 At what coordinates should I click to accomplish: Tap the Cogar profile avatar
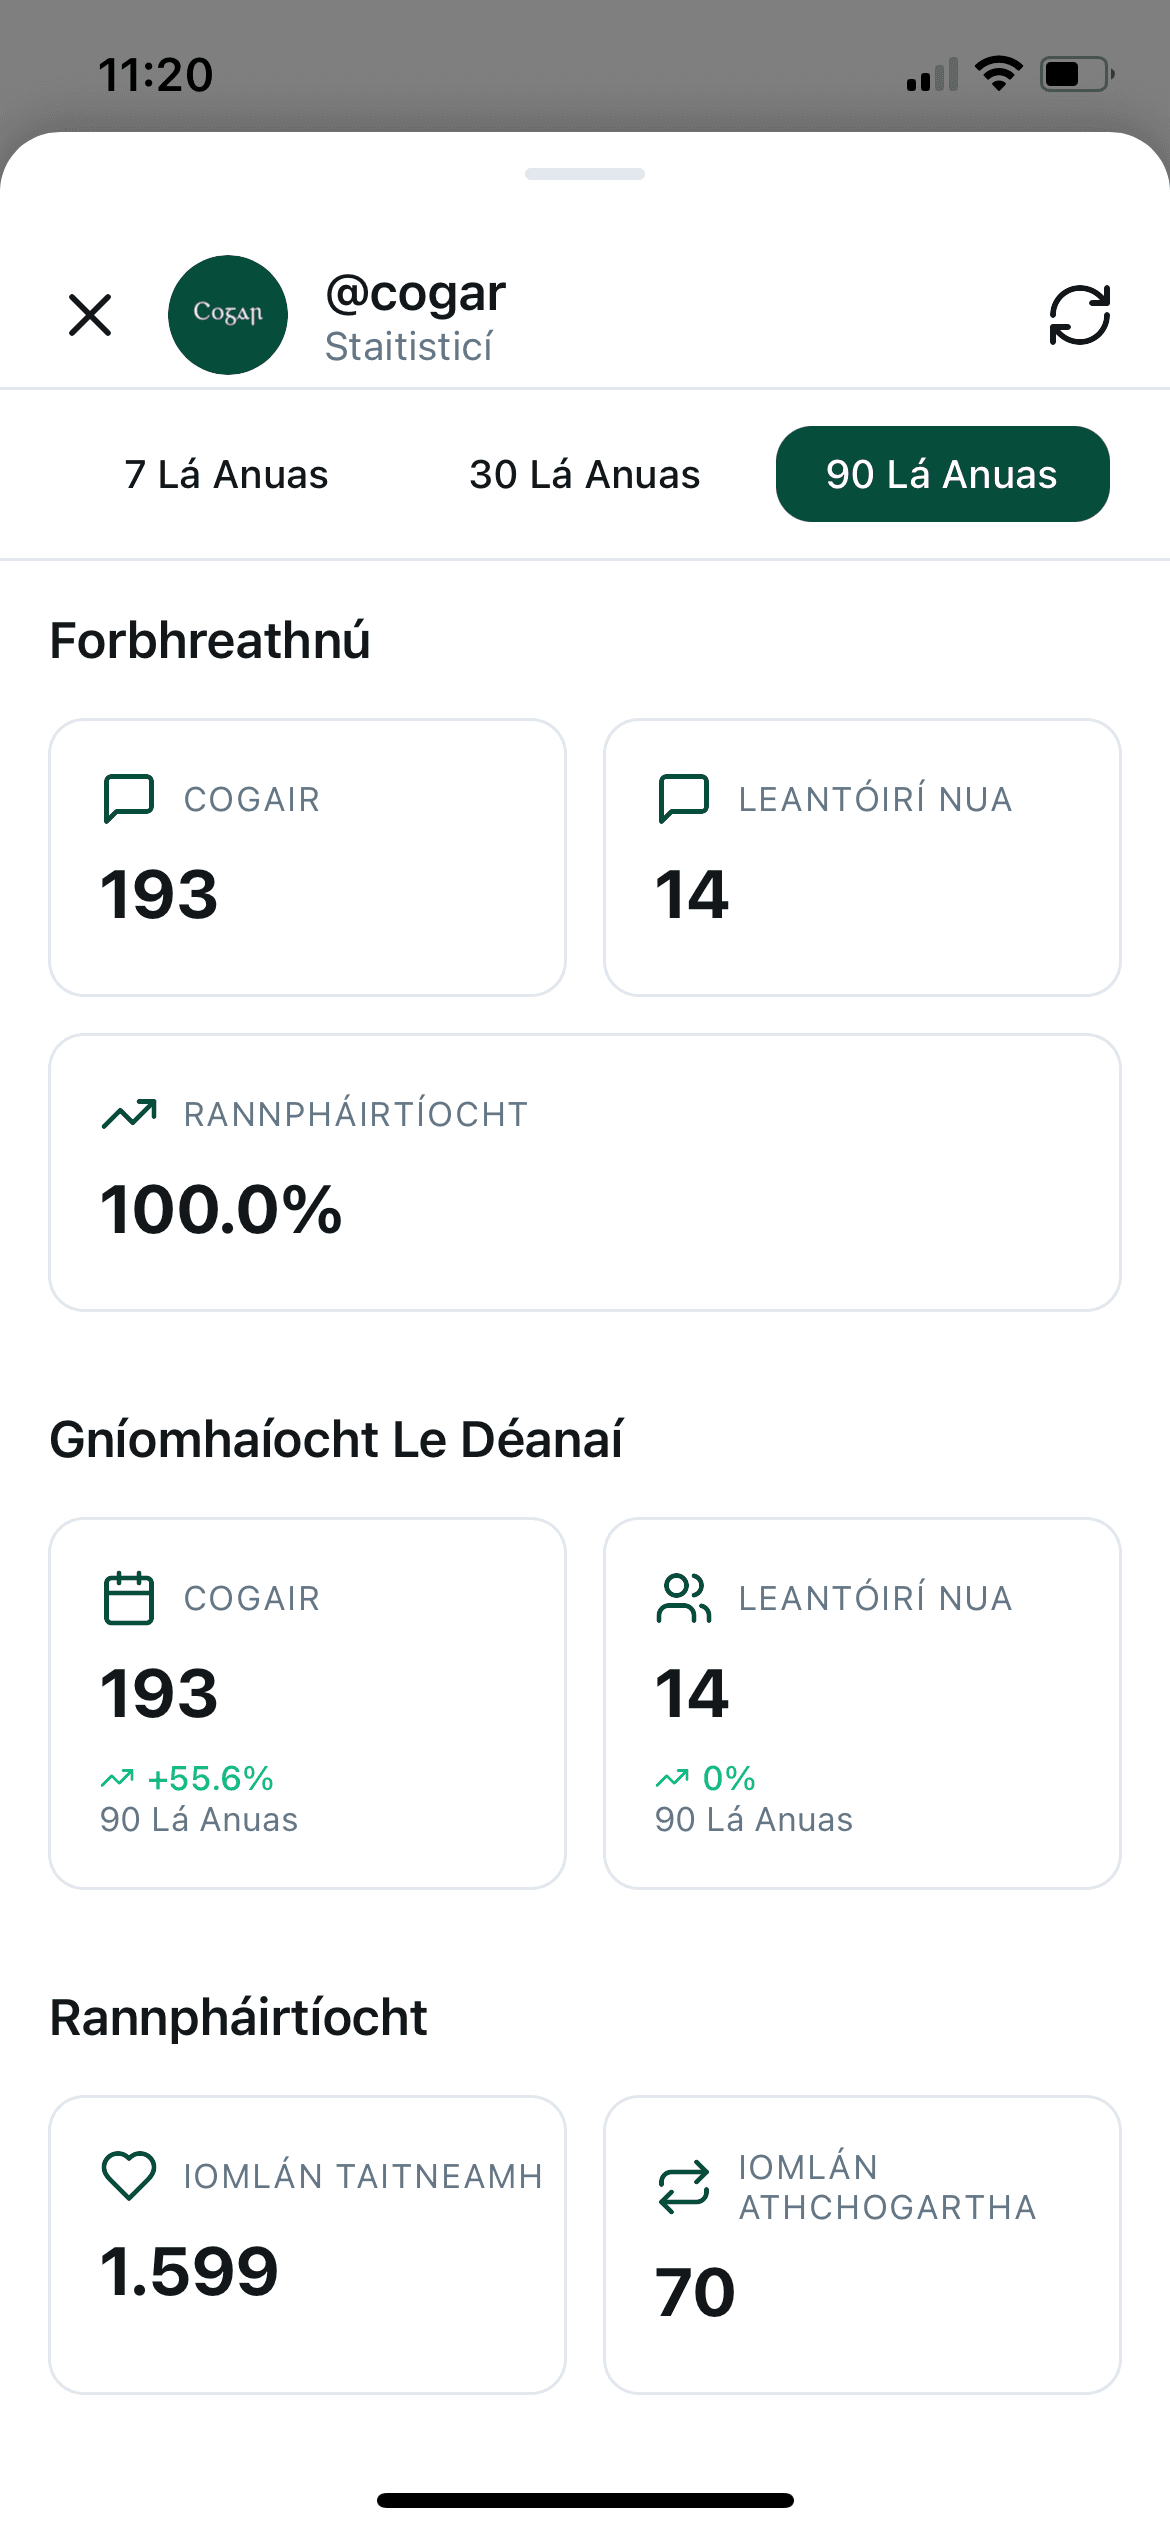(228, 315)
